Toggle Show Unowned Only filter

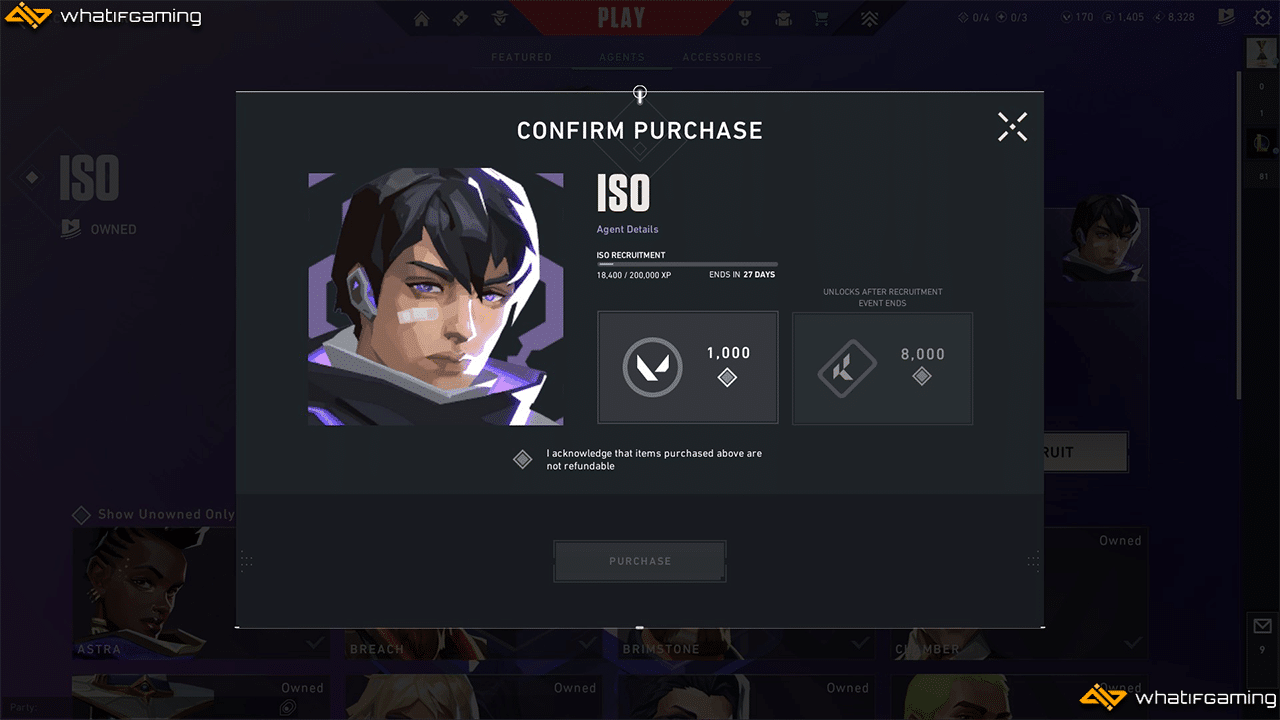pos(154,515)
